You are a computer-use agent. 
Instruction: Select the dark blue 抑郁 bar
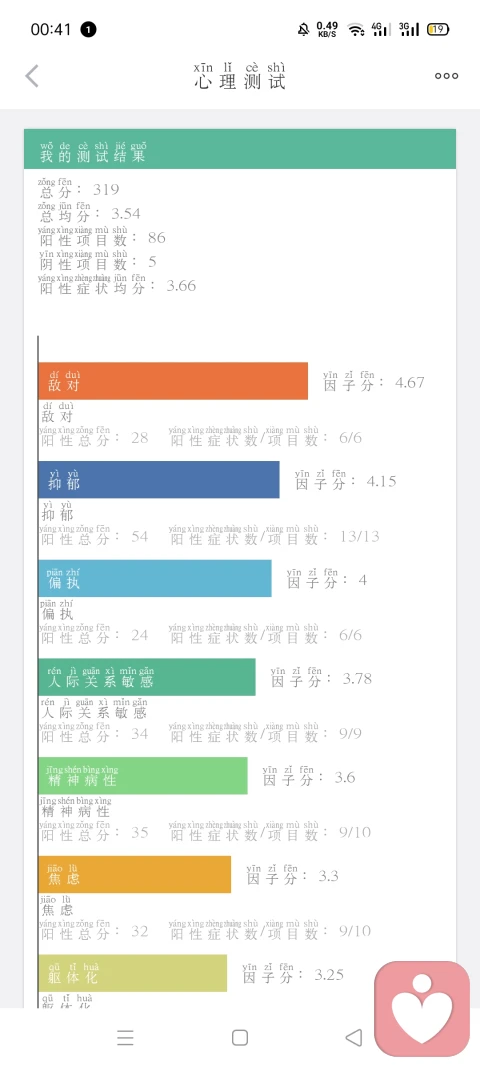[x=159, y=480]
